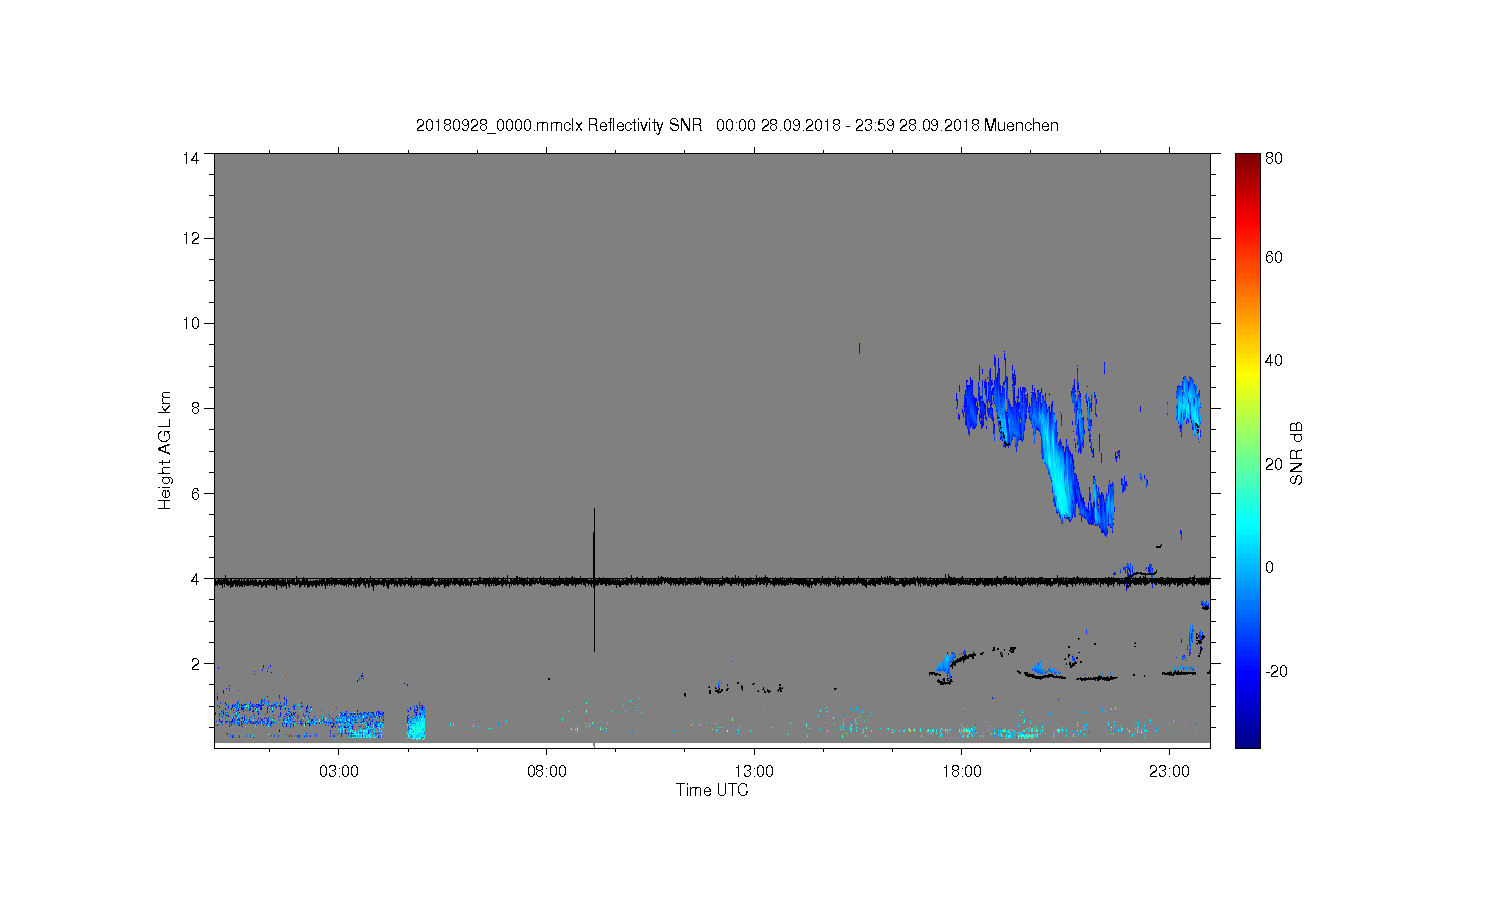This screenshot has width=1500, height=900.
Task: Click the height tick label "10"
Action: 190,323
